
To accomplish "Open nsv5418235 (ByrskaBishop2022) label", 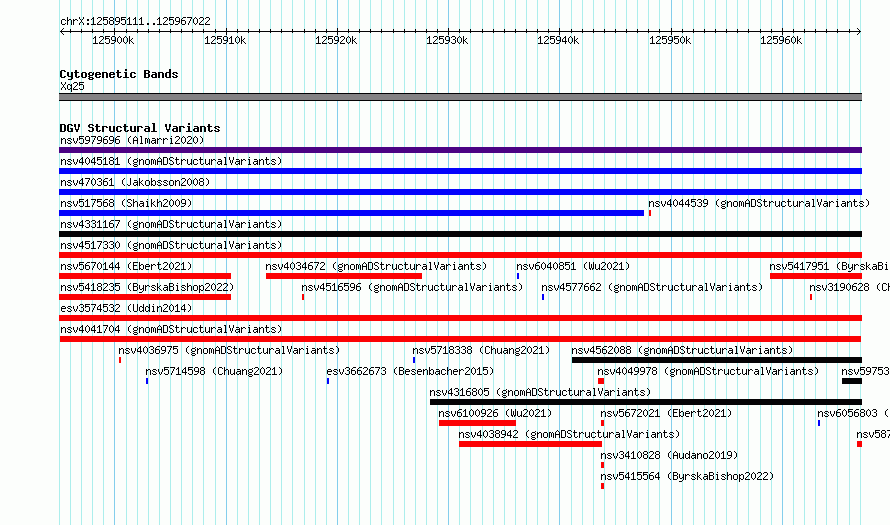I will coord(147,287).
